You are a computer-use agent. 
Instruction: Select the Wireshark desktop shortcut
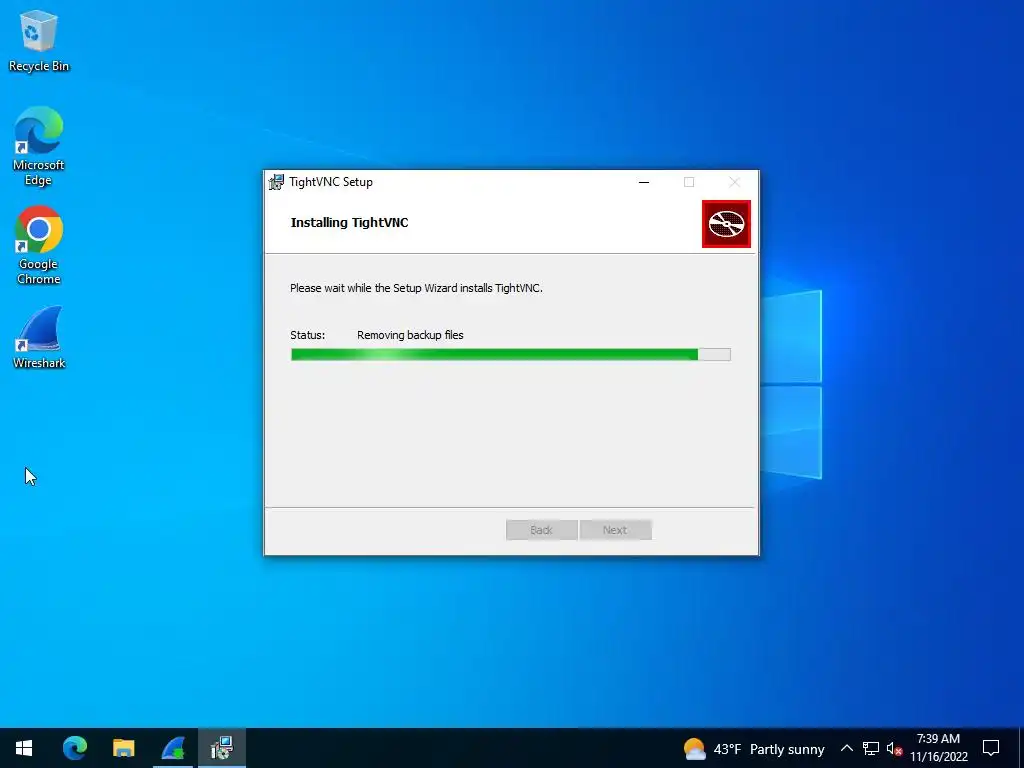coord(39,337)
